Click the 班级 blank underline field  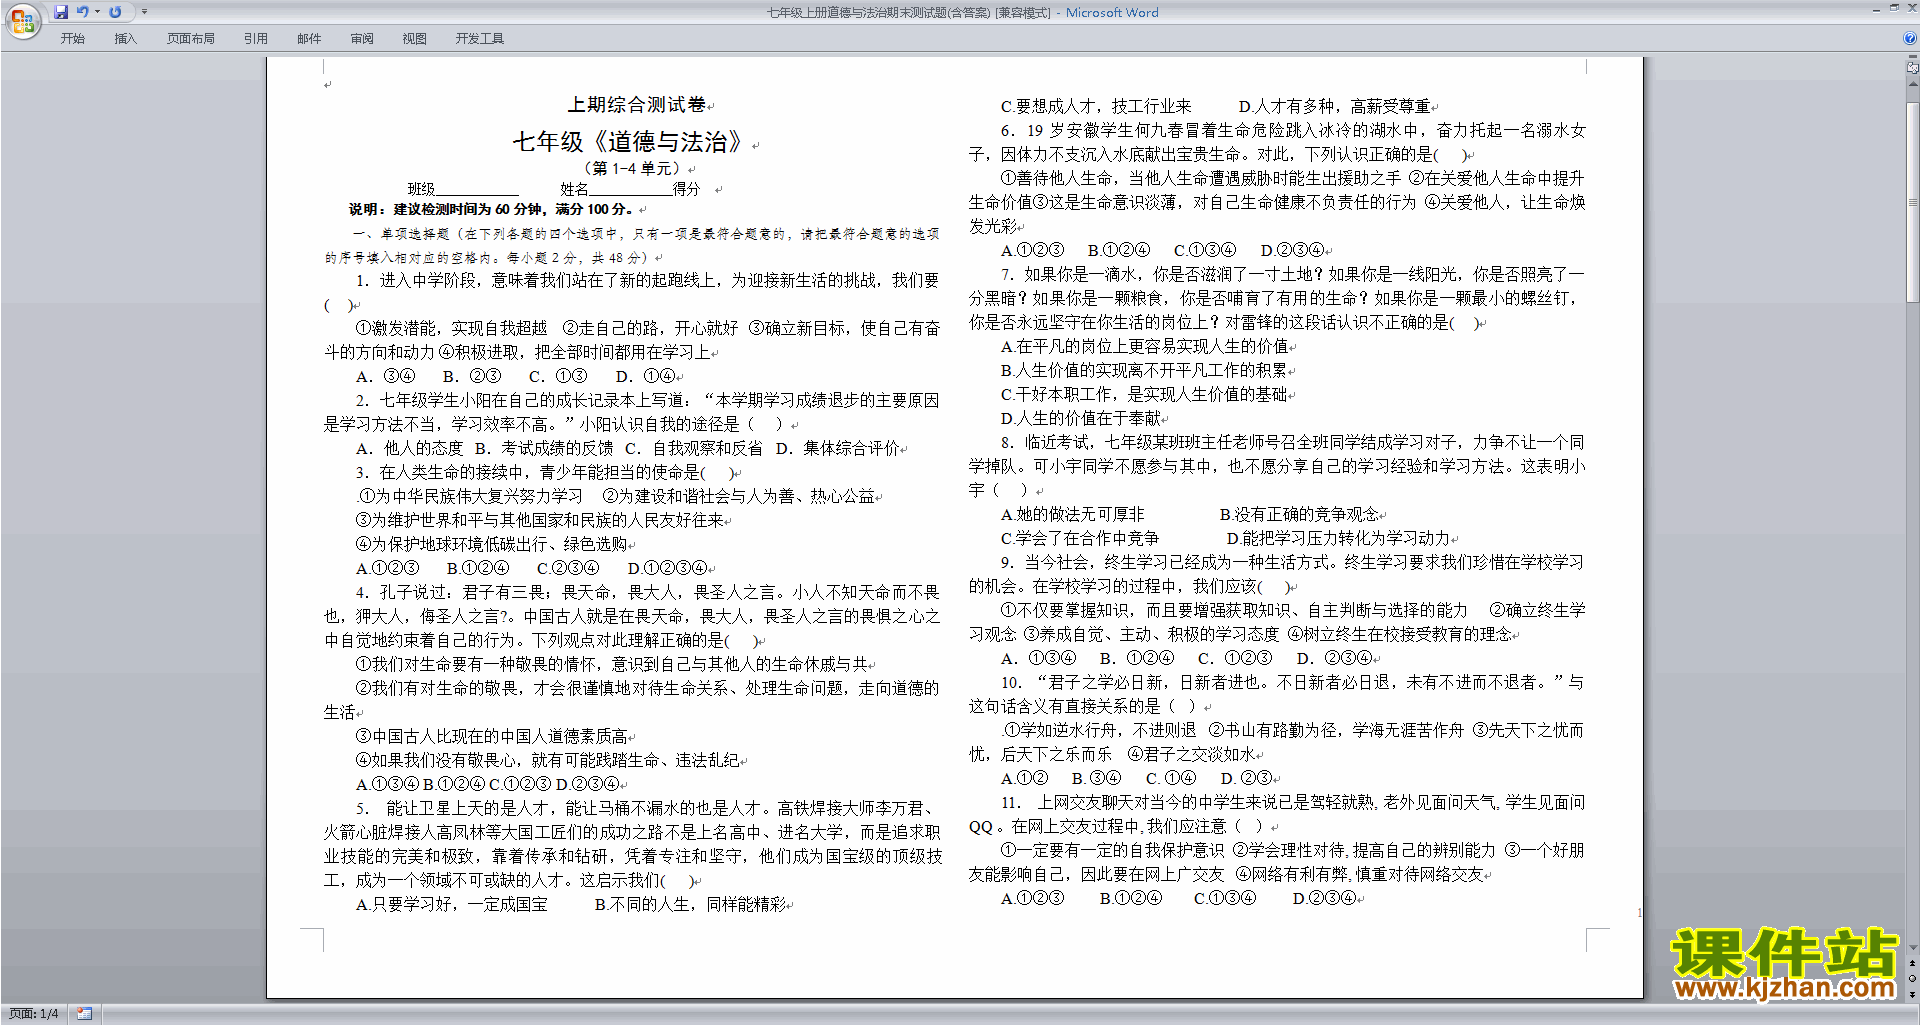point(478,189)
